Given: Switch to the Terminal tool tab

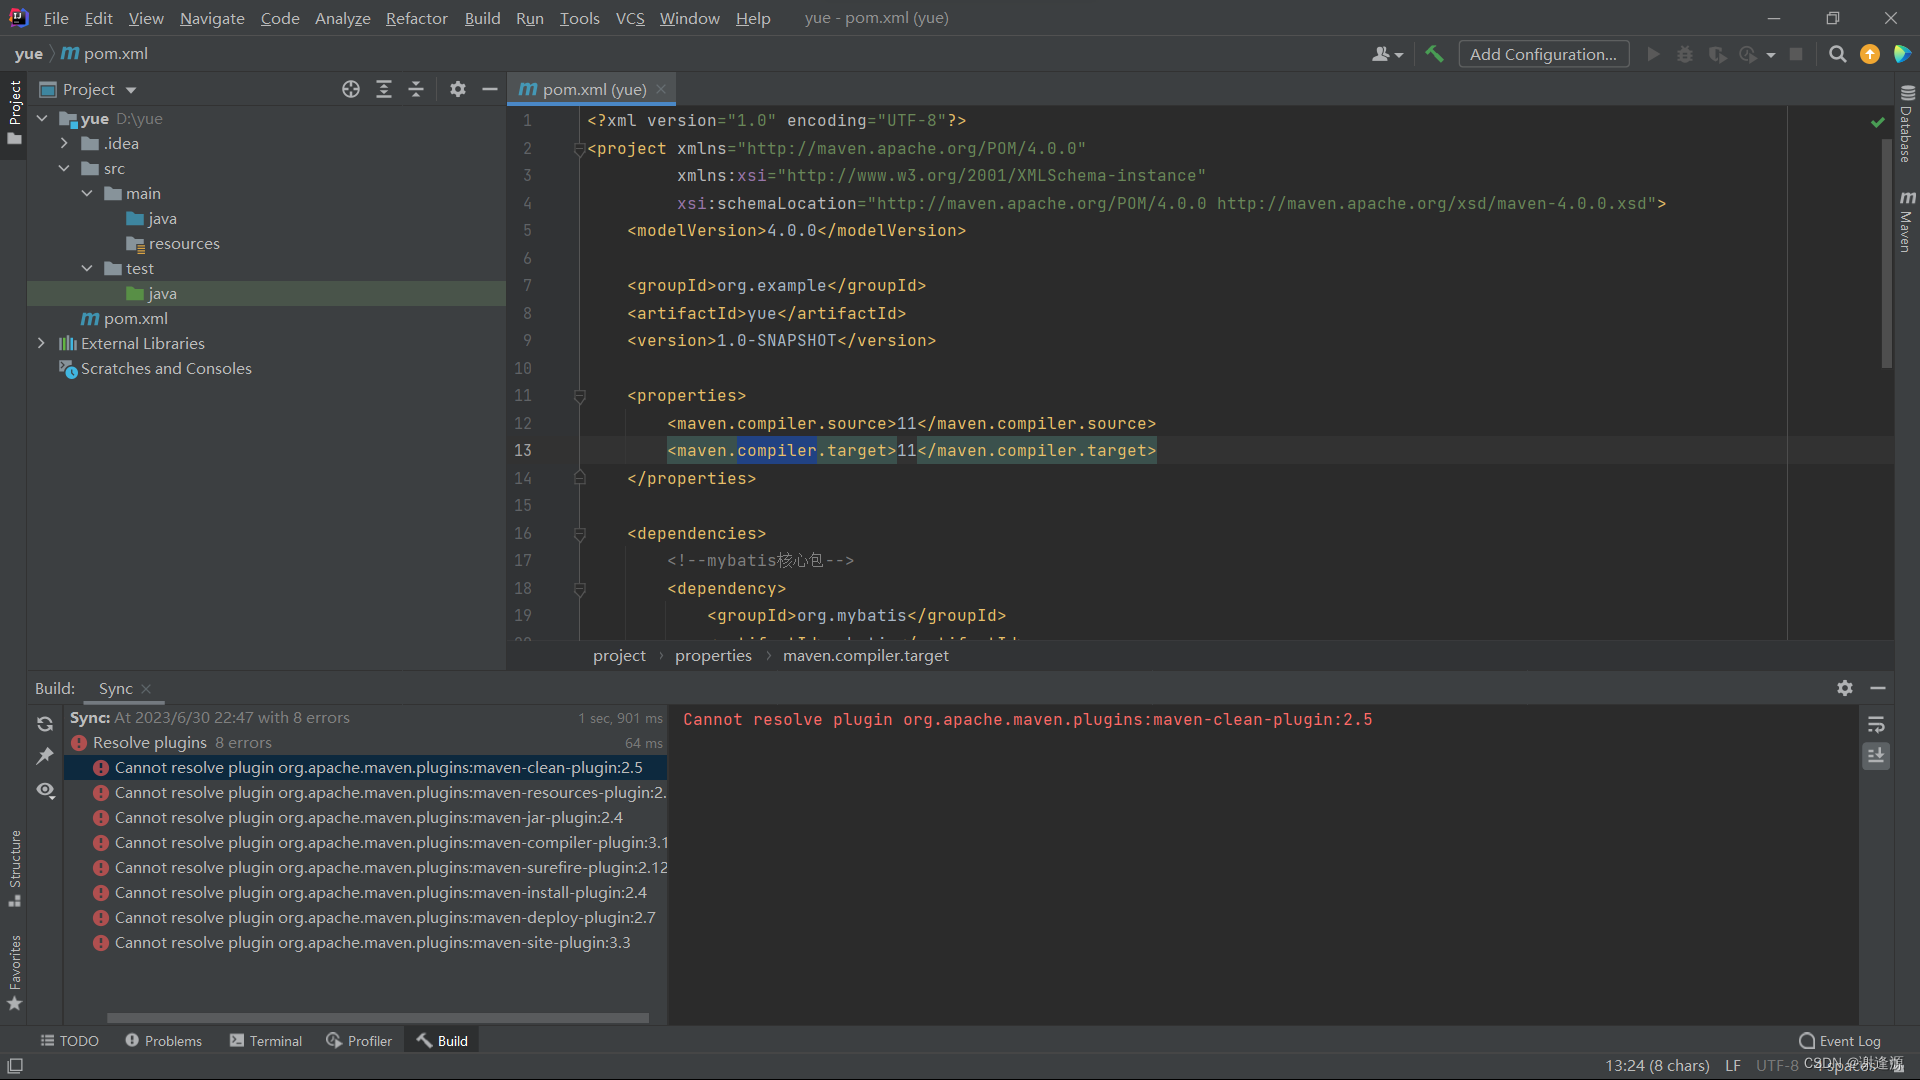Looking at the screenshot, I should (266, 1041).
